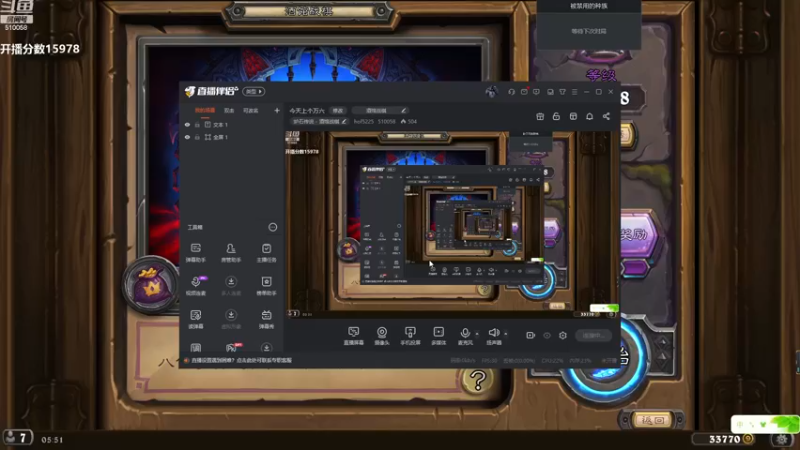Click the mode switch pill beside logo
This screenshot has height=450, width=800.
pyautogui.click(x=254, y=91)
